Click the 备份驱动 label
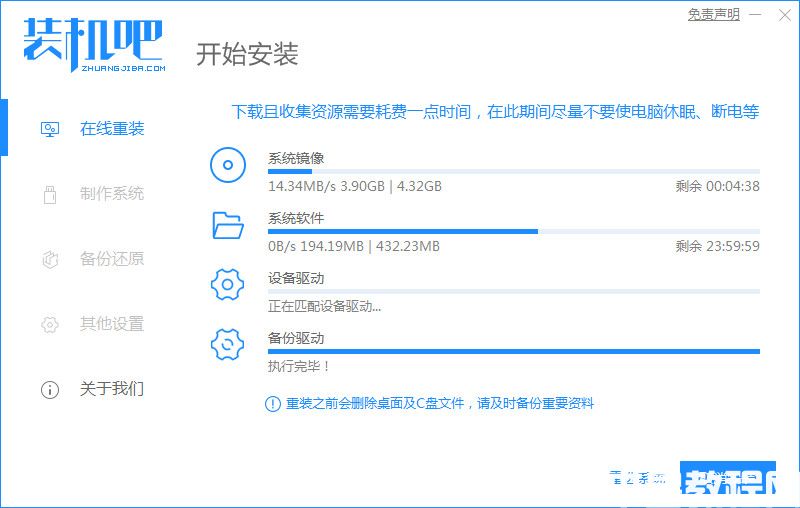 click(296, 338)
